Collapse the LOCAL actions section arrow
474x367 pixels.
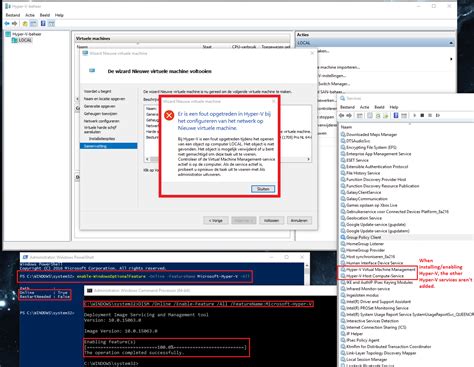click(x=451, y=43)
